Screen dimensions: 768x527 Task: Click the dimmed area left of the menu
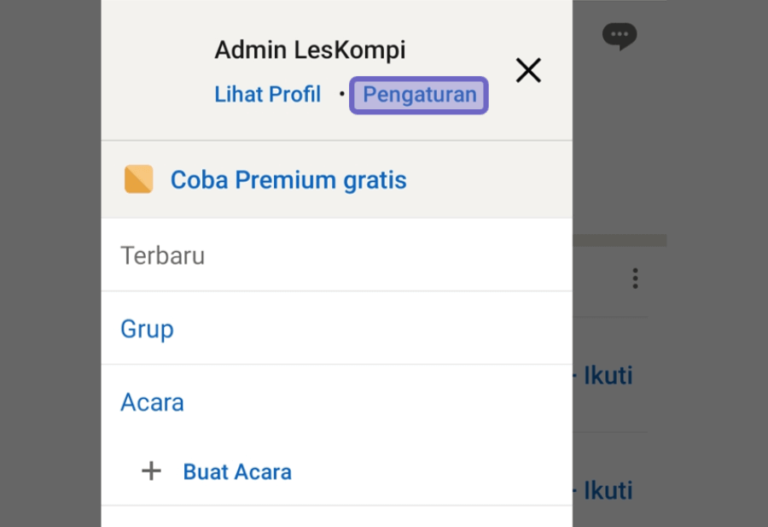(x=50, y=264)
